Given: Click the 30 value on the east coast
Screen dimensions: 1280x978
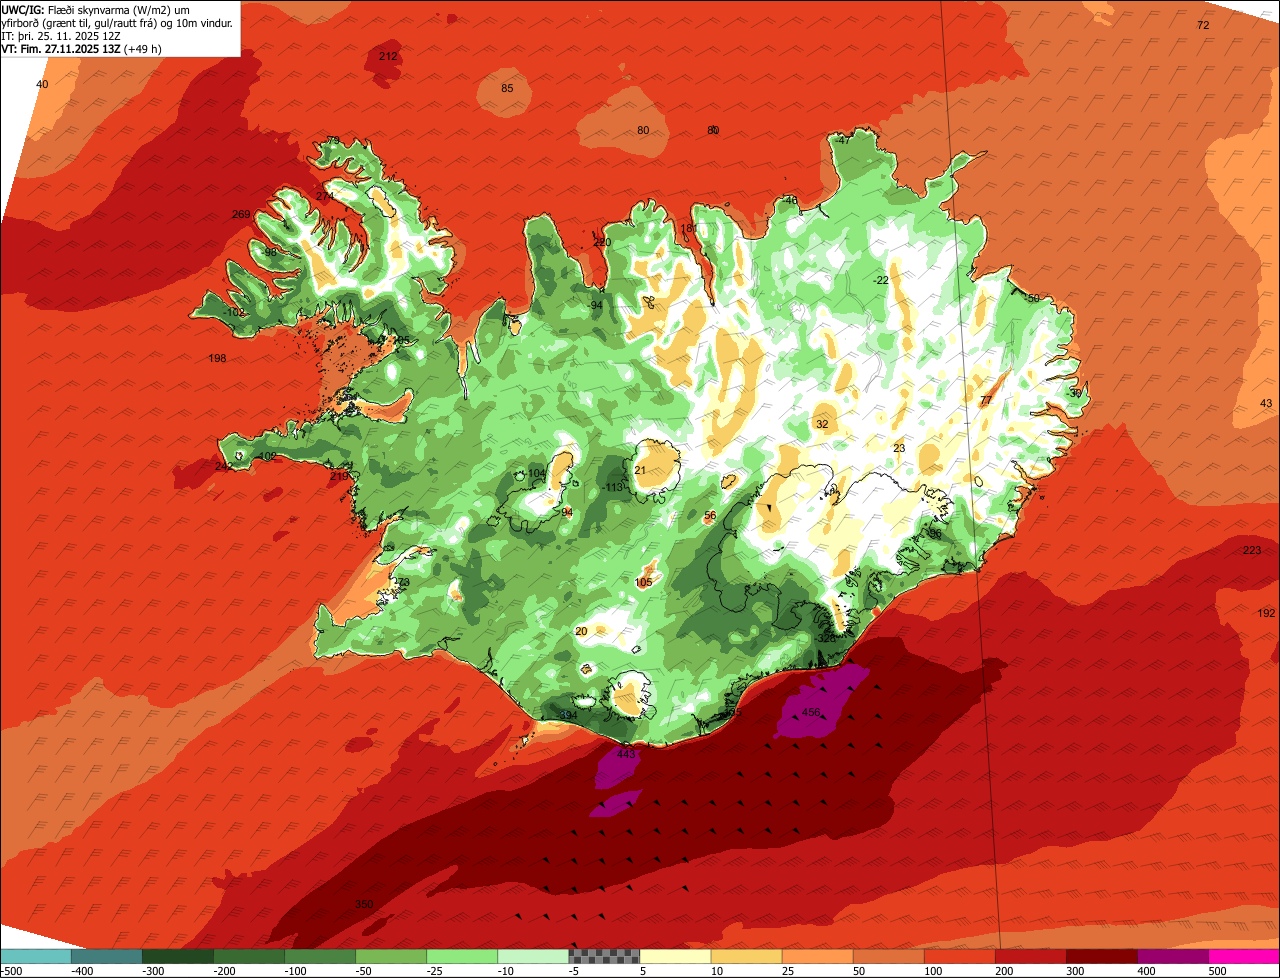Looking at the screenshot, I should [x=1075, y=393].
